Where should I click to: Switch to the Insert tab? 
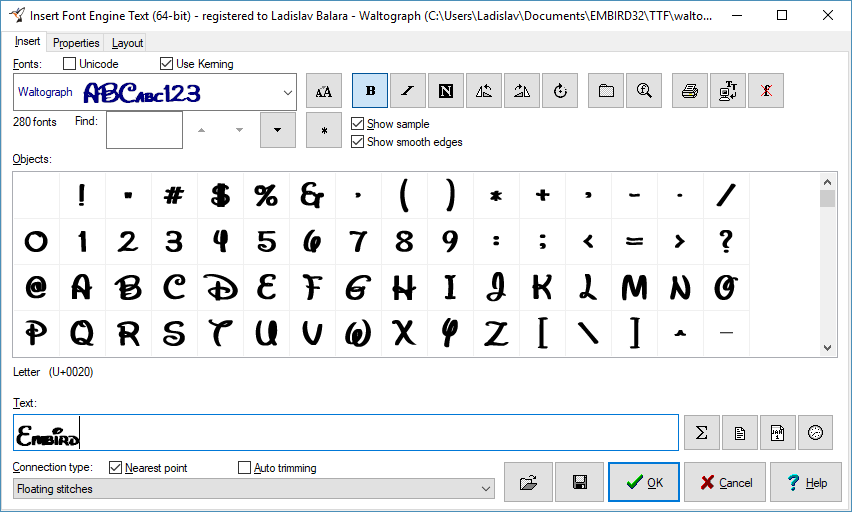coord(27,41)
